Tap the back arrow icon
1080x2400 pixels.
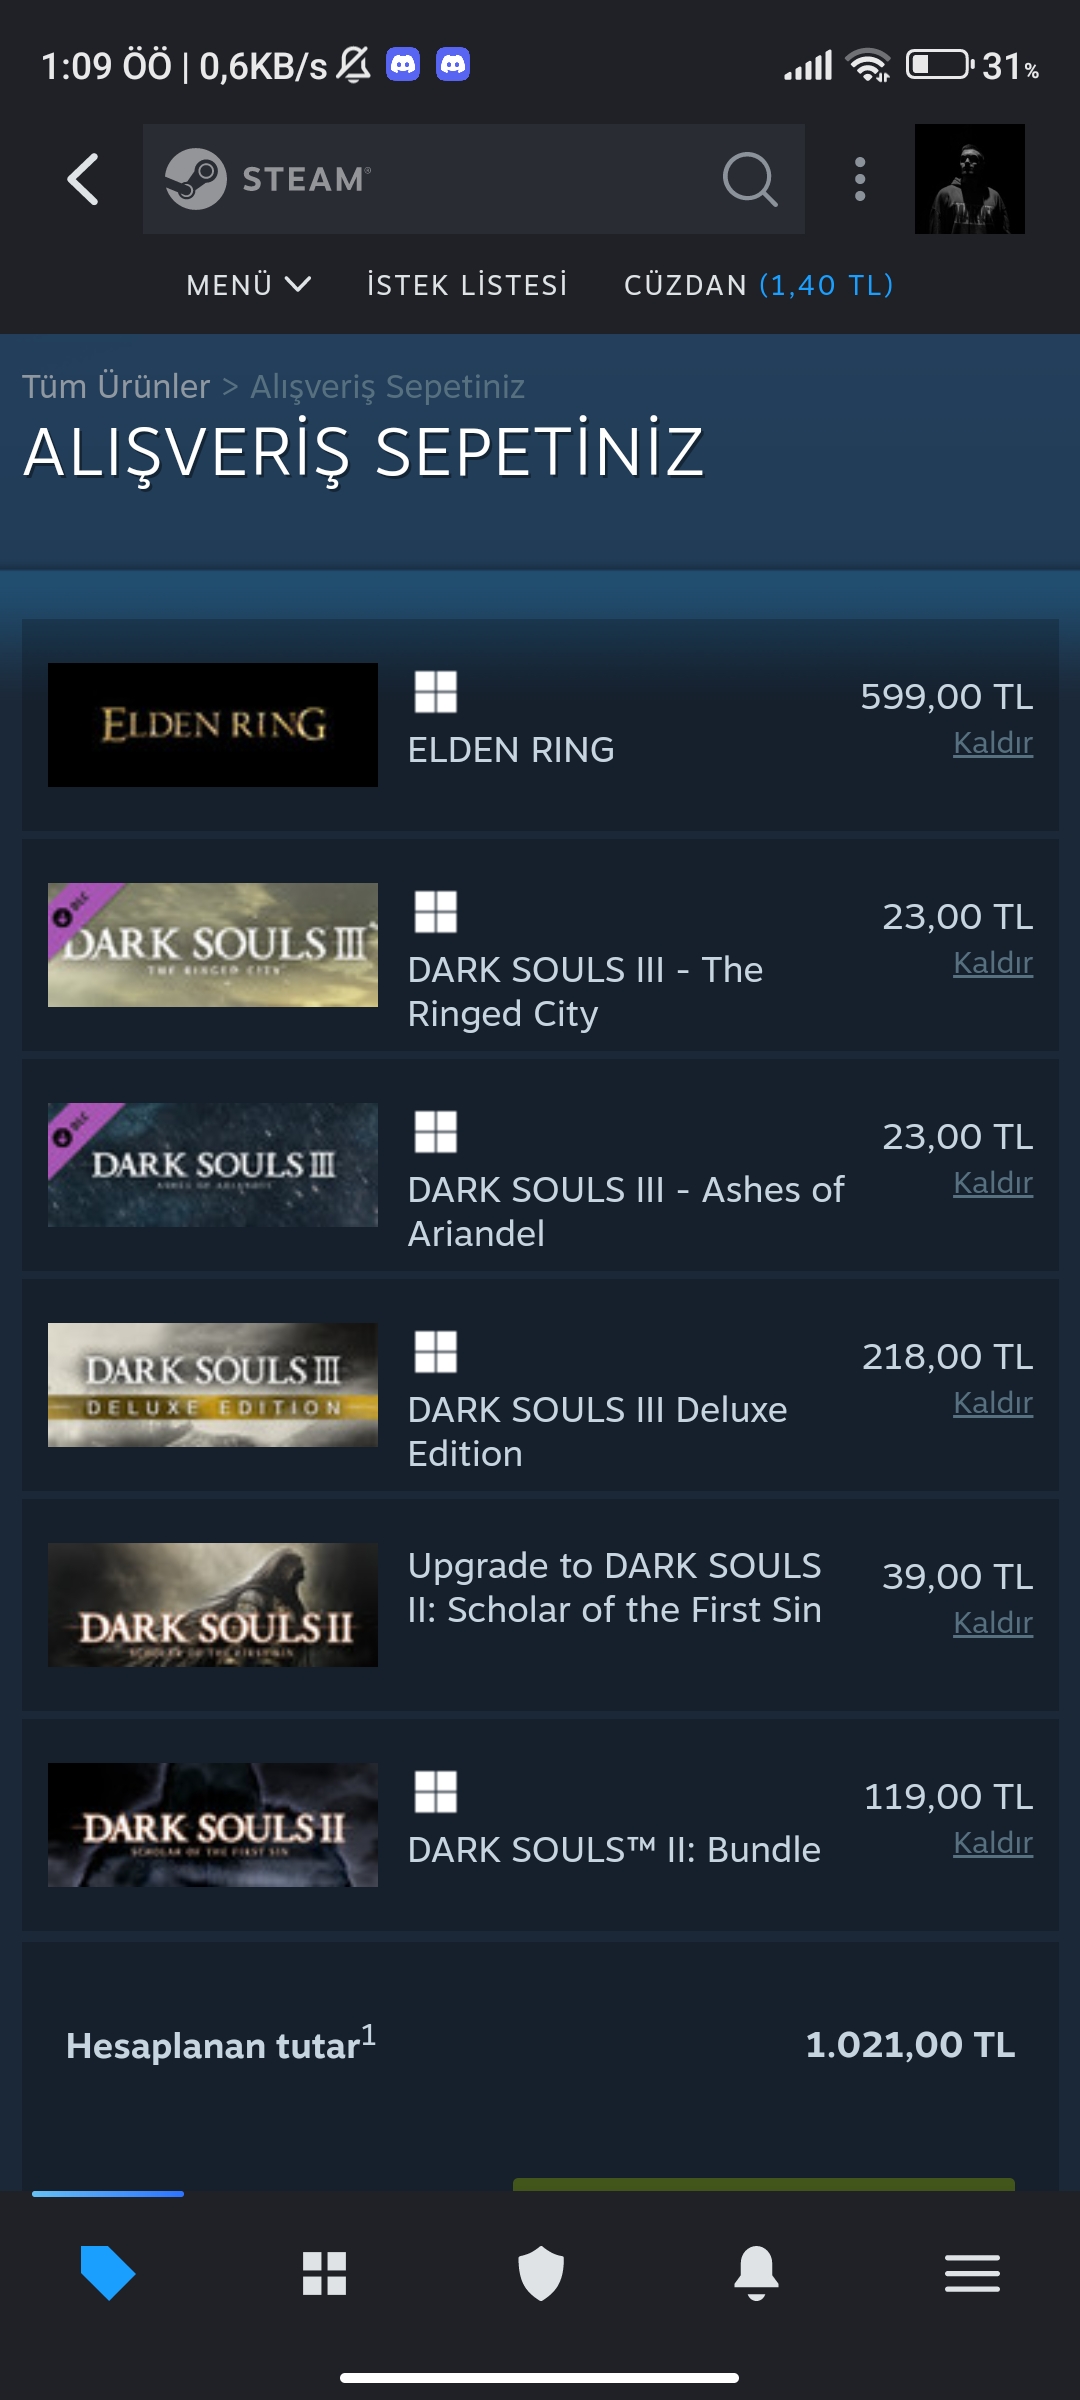click(x=83, y=180)
